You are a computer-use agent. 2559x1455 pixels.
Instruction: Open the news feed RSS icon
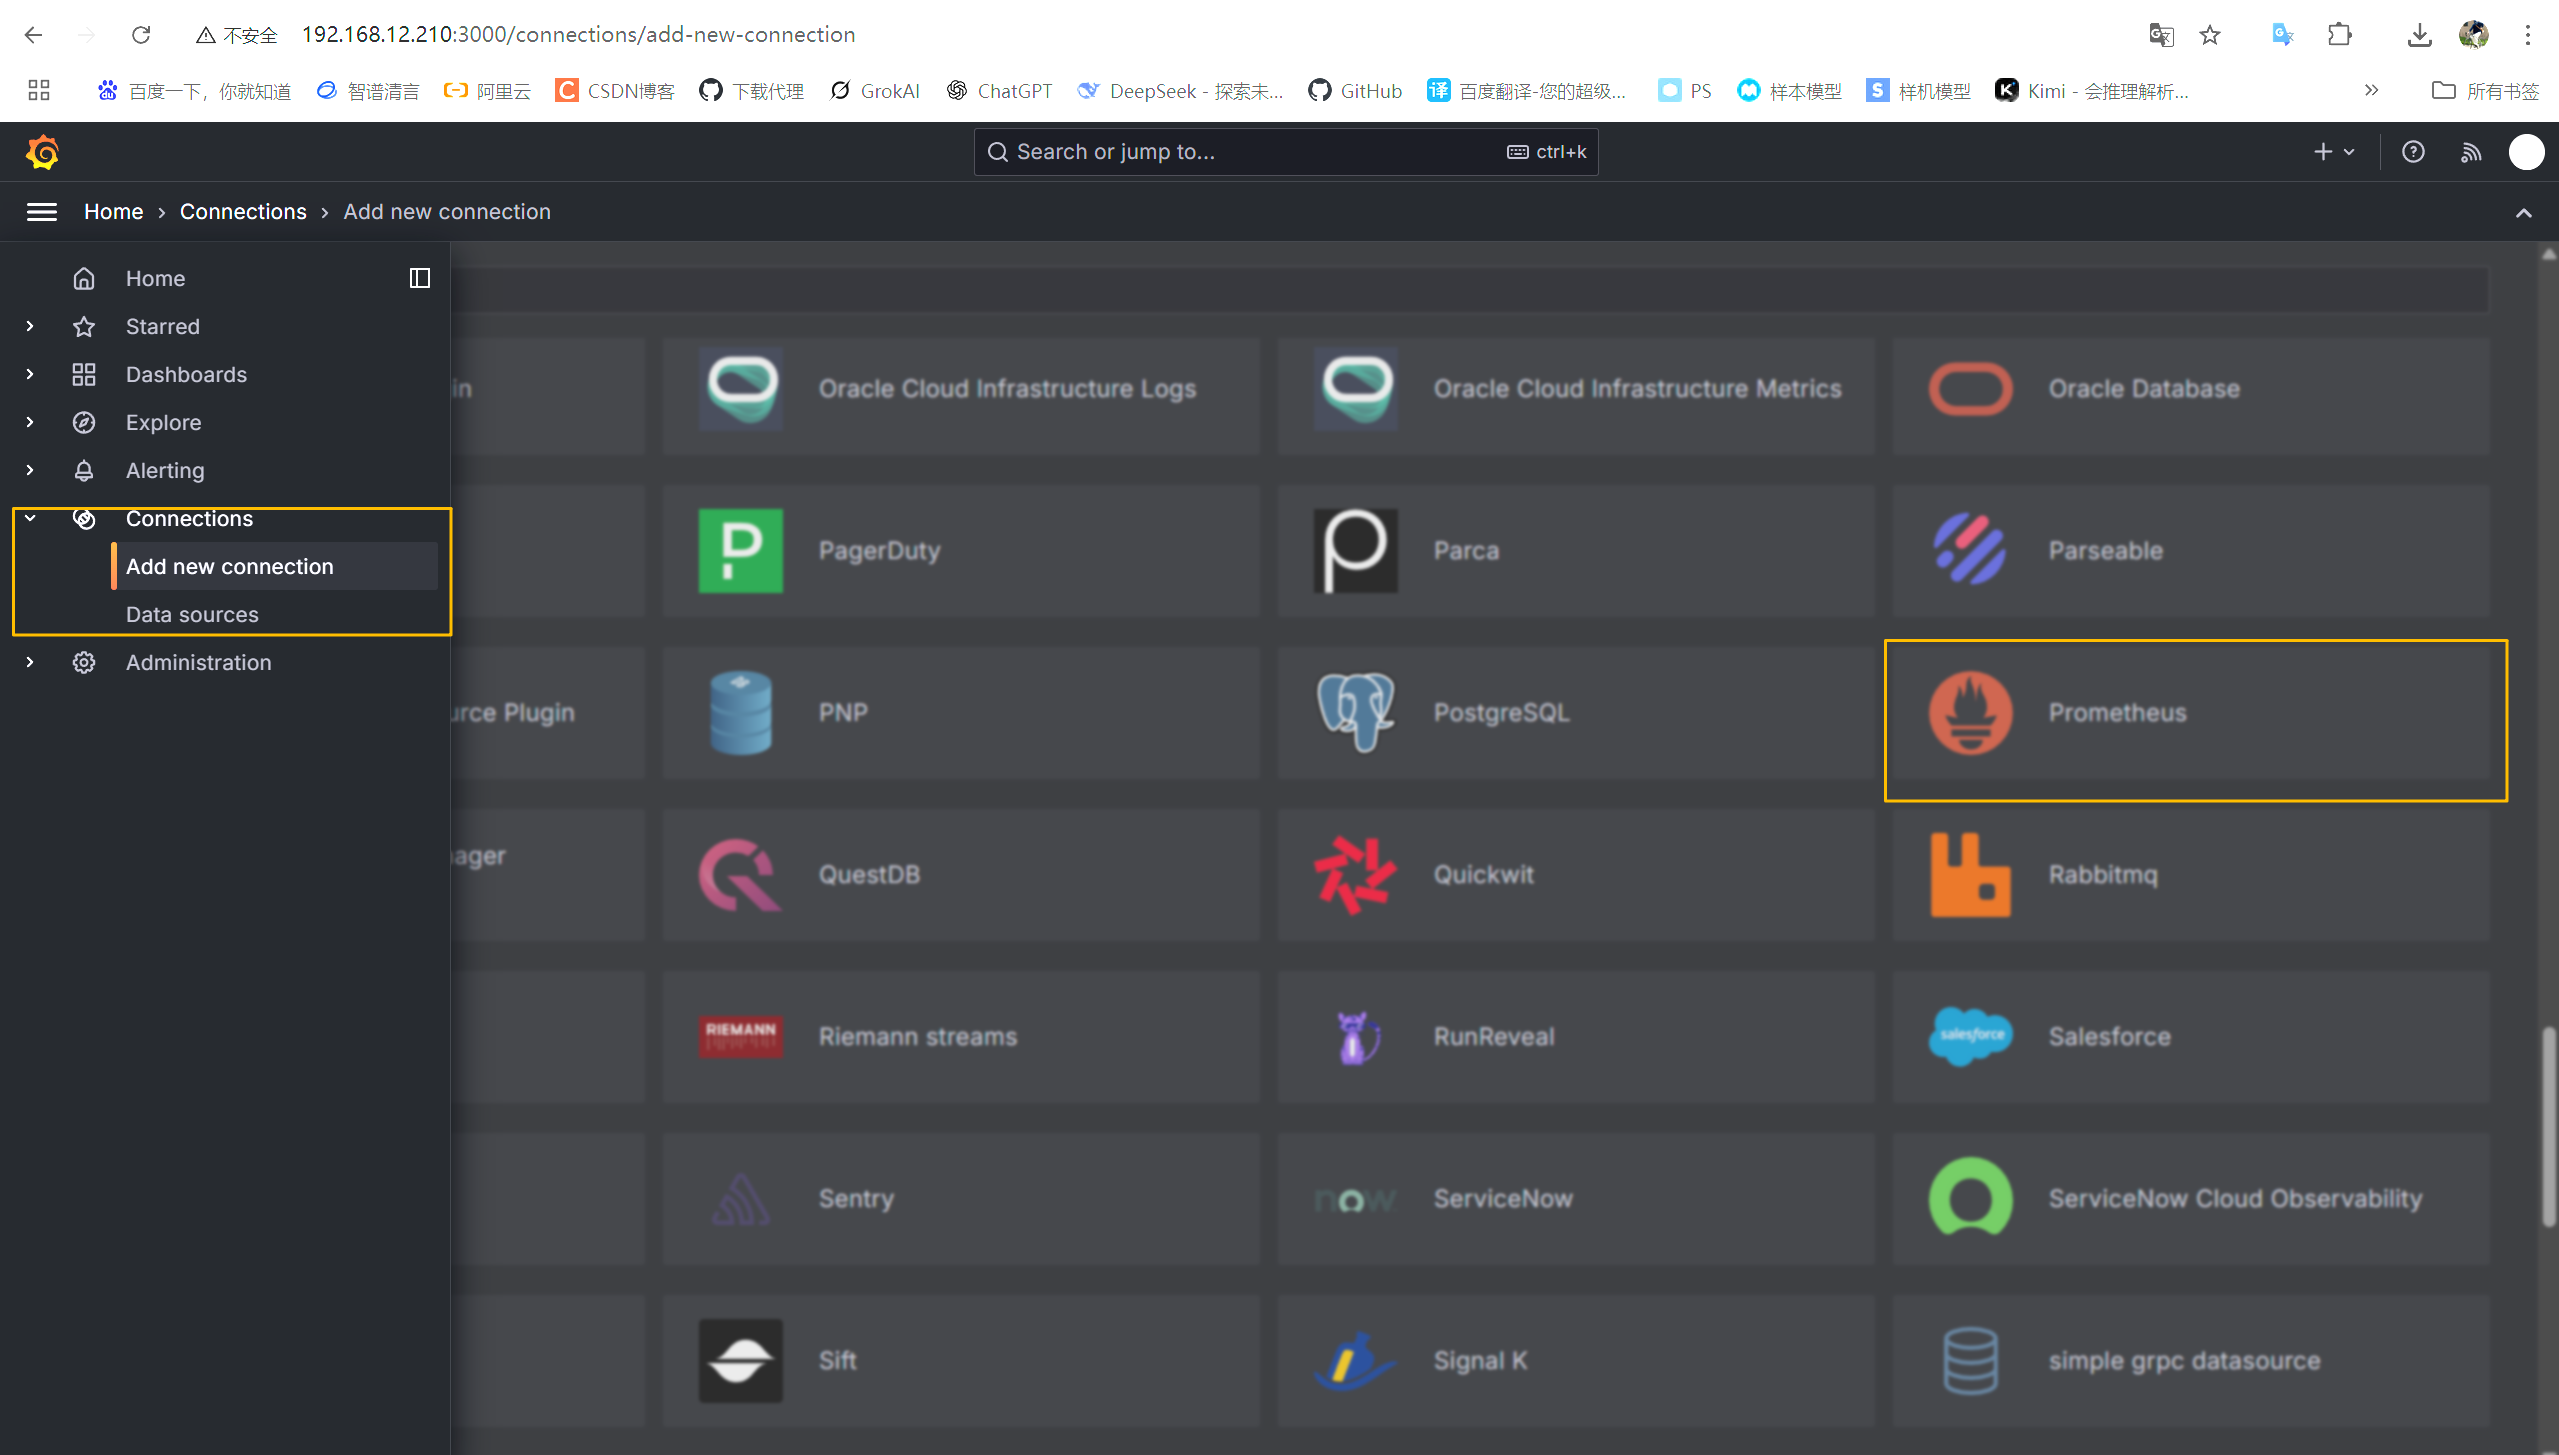click(x=2471, y=152)
